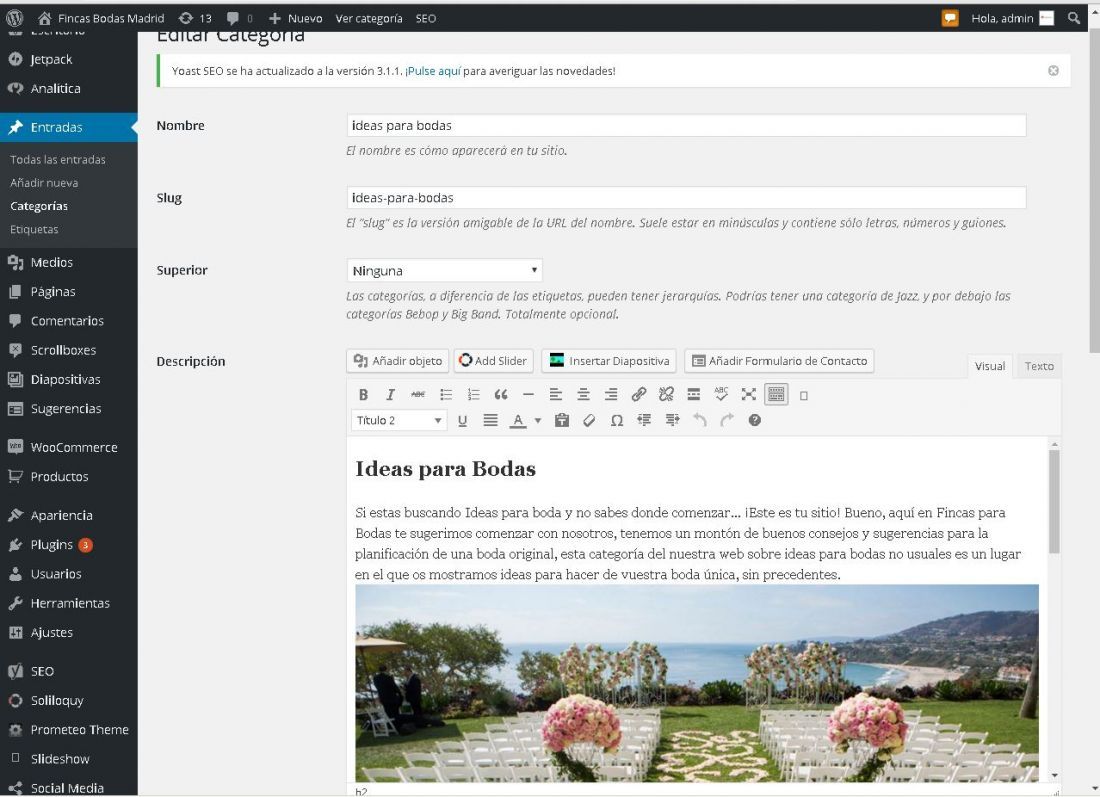Remove link with unlink icon

pyautogui.click(x=666, y=395)
